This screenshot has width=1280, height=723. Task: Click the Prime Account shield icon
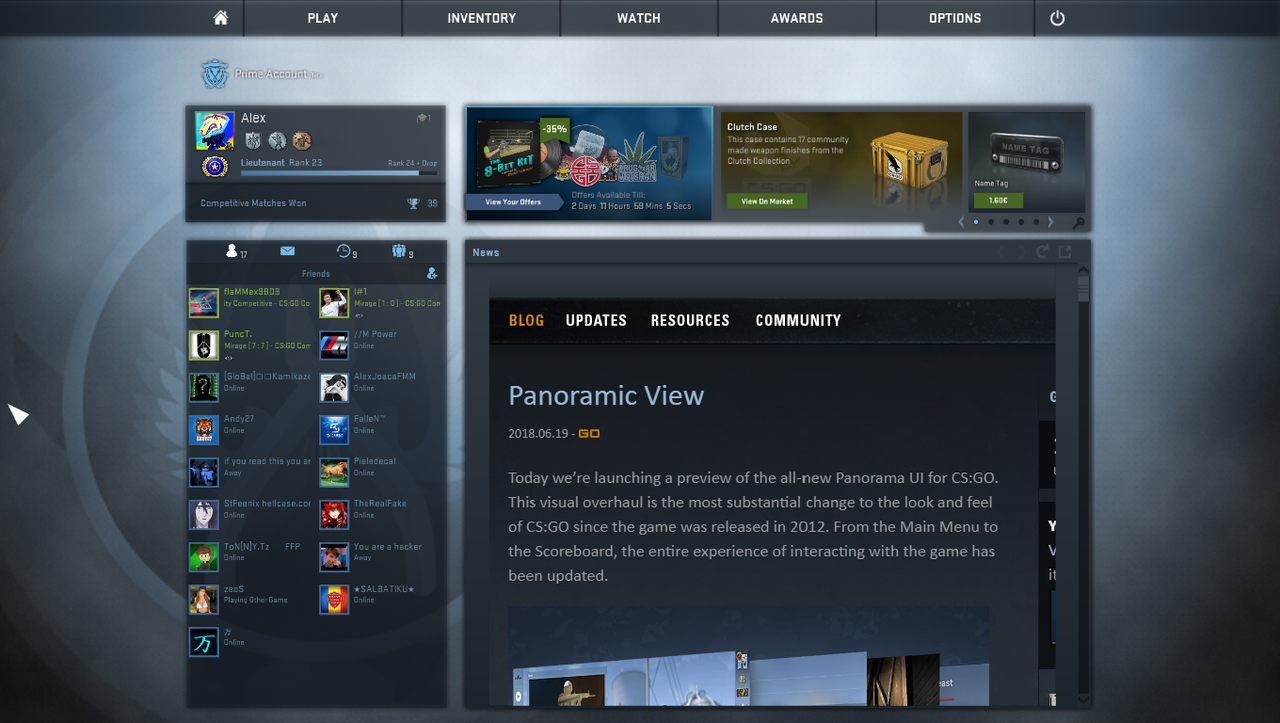pyautogui.click(x=215, y=75)
